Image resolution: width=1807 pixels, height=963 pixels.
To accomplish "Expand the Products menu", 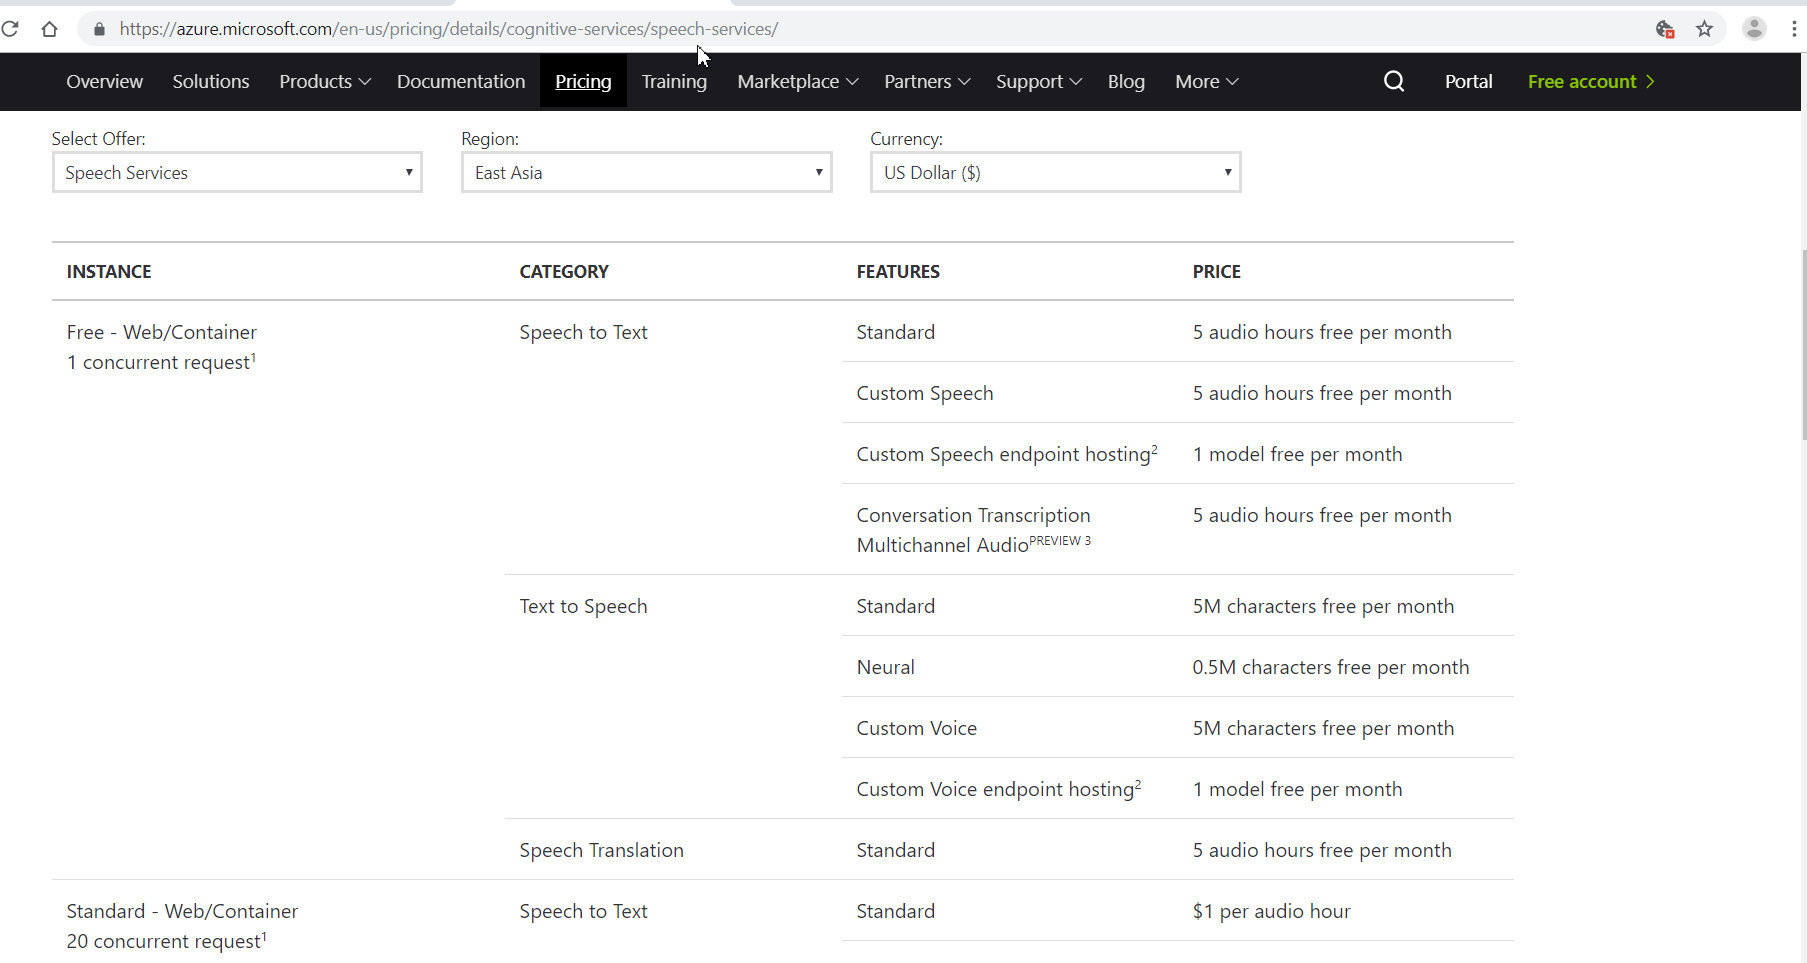I will [x=323, y=81].
